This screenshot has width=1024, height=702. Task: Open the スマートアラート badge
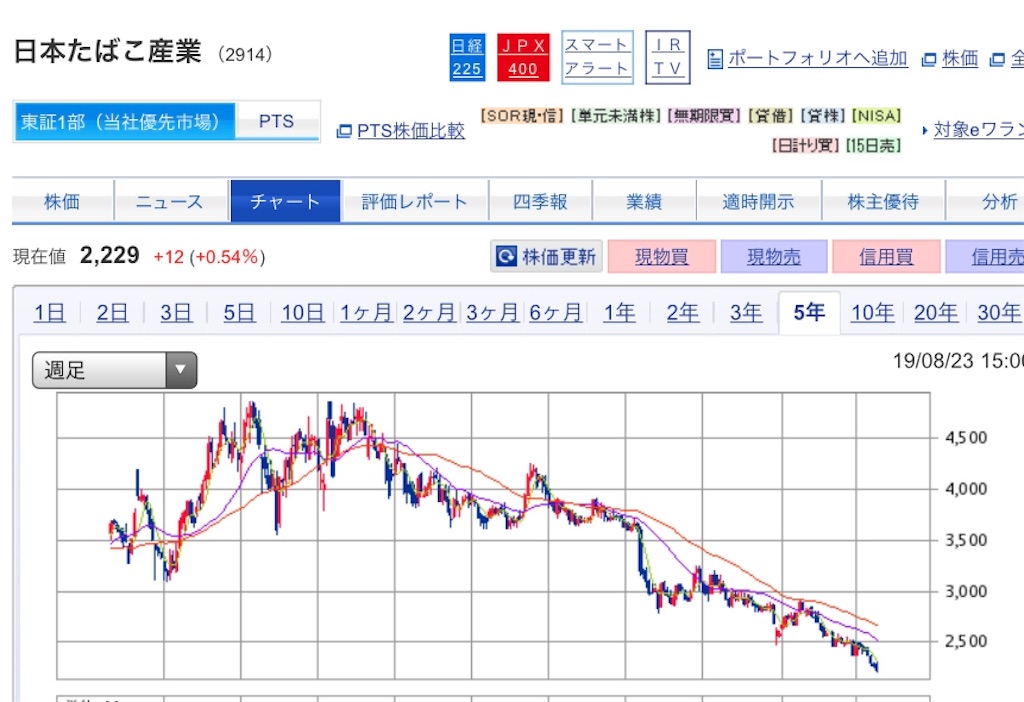pos(597,57)
